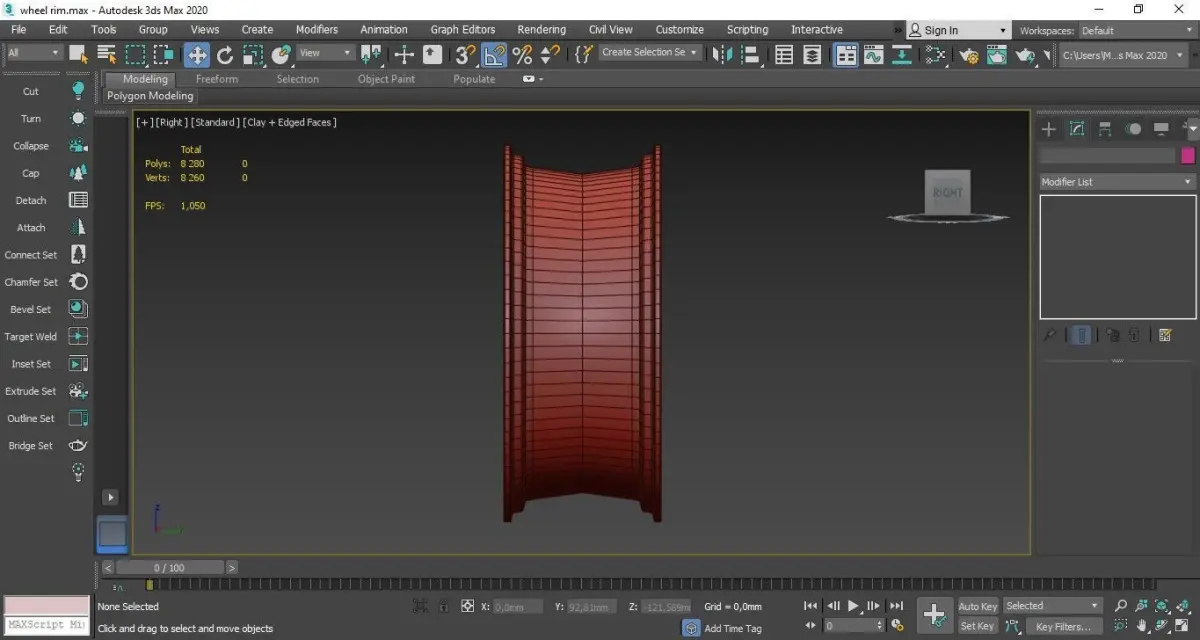1200x640 pixels.
Task: Open the Workspaces Default dropdown
Action: [1136, 30]
